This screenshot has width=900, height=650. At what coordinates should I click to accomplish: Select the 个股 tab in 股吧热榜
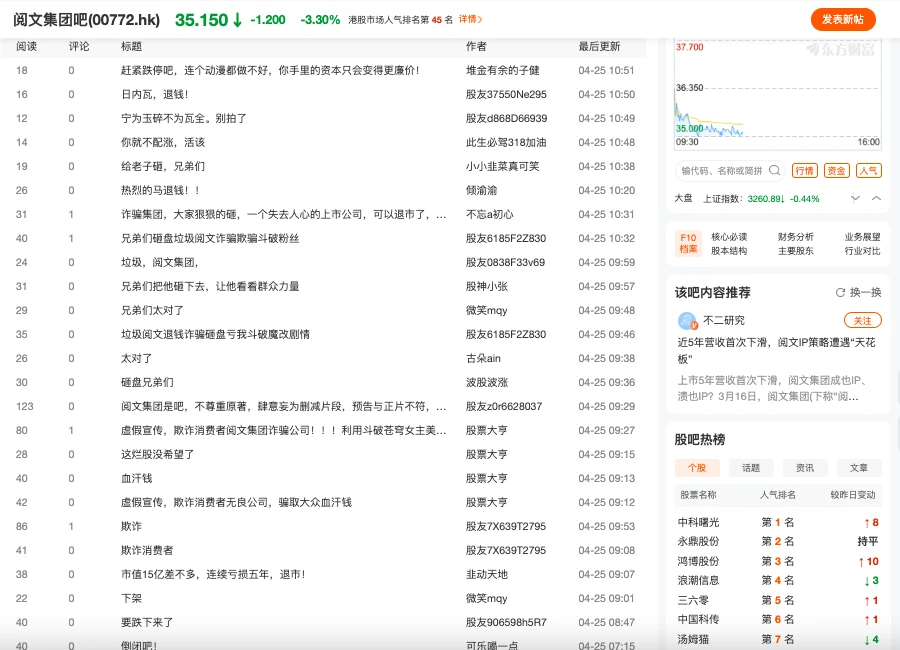(697, 468)
